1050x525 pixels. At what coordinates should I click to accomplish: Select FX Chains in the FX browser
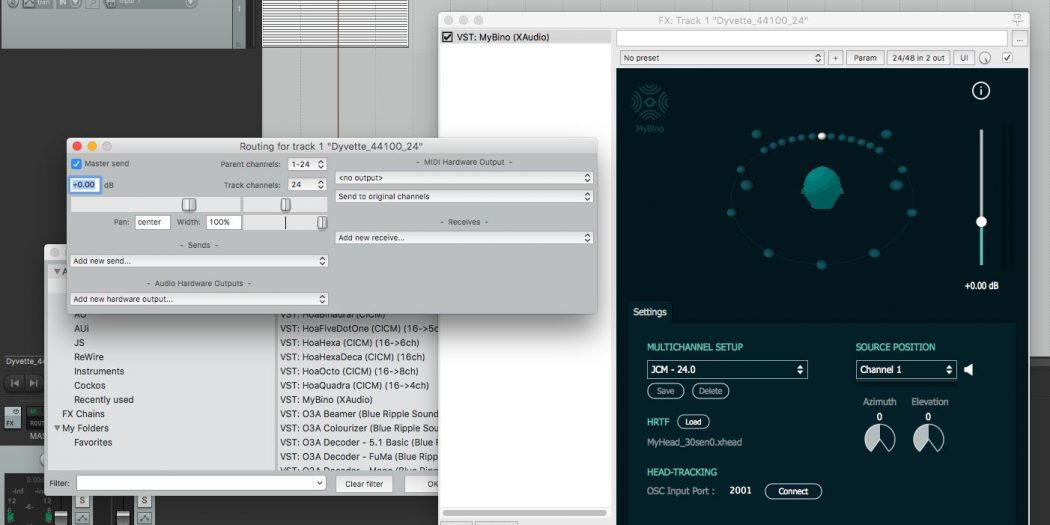click(84, 414)
